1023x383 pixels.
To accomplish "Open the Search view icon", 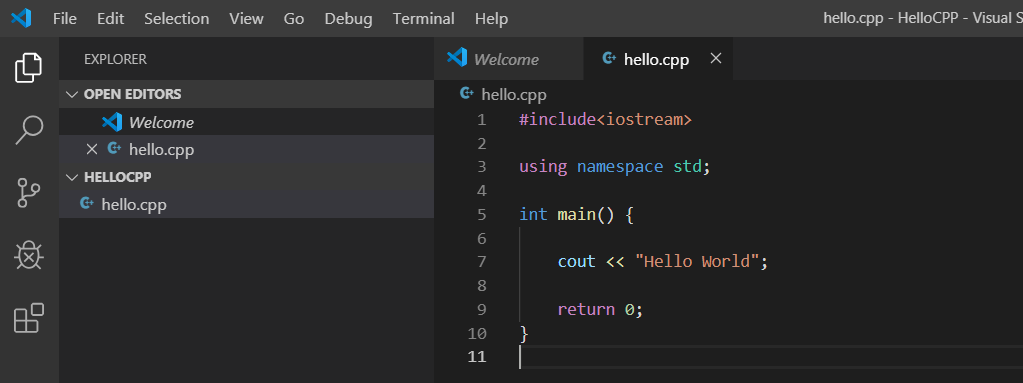I will pyautogui.click(x=29, y=130).
